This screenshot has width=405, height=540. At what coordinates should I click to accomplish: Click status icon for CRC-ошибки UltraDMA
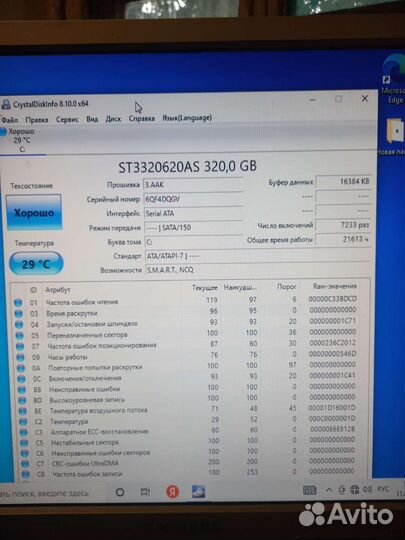pos(25,464)
